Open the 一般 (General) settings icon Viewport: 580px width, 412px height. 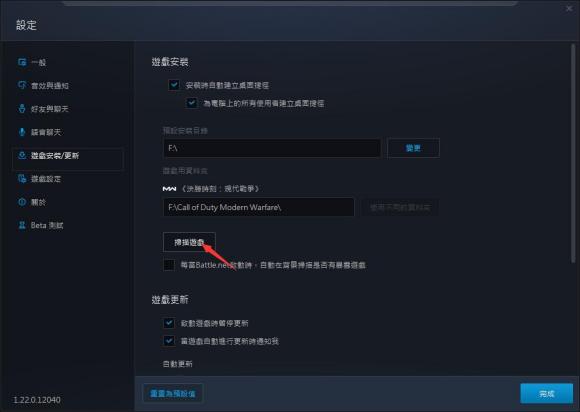point(22,62)
